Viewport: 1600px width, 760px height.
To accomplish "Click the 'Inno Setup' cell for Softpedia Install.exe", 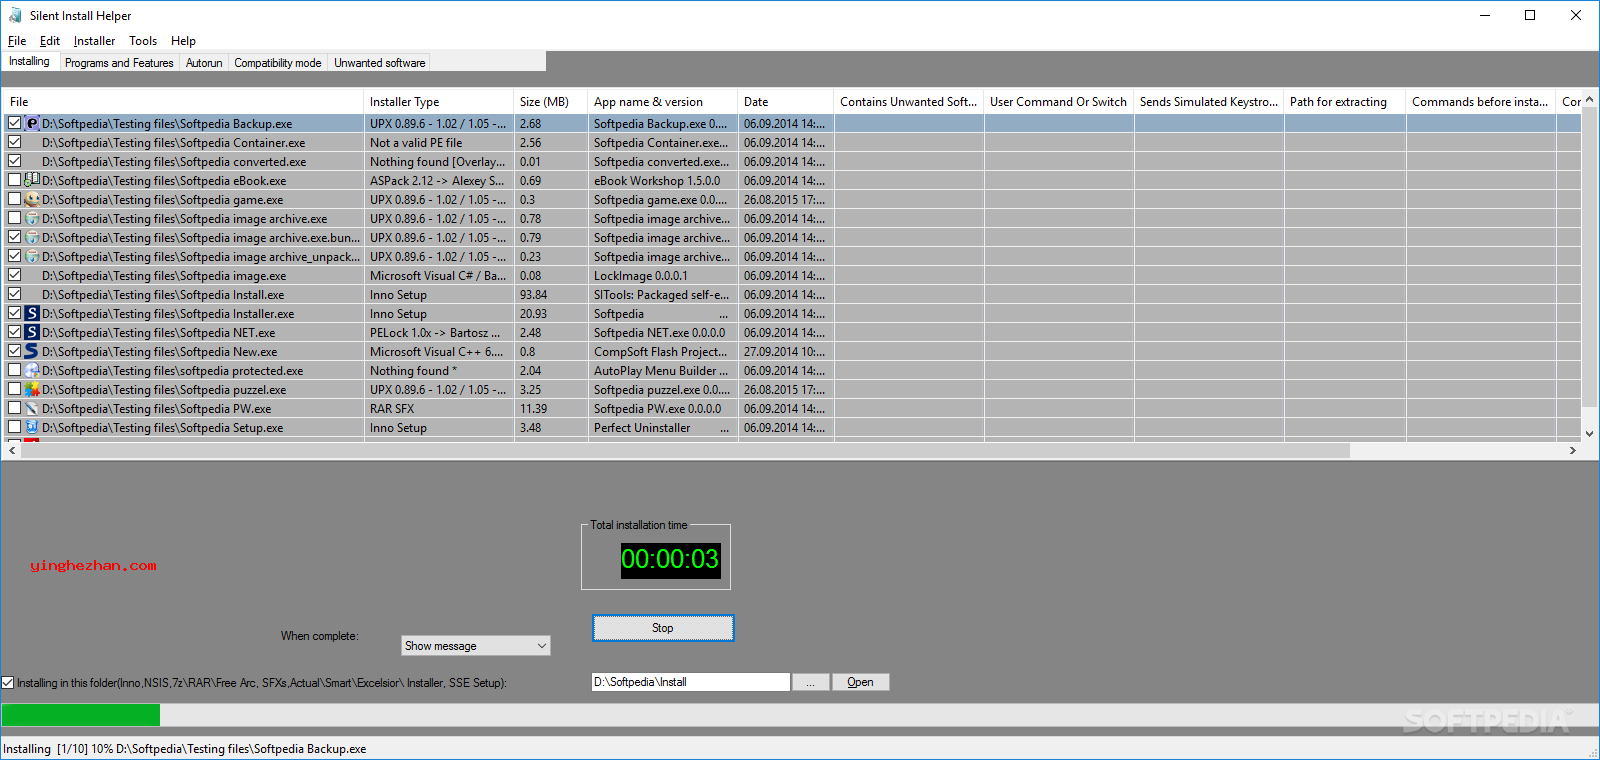I will [439, 295].
